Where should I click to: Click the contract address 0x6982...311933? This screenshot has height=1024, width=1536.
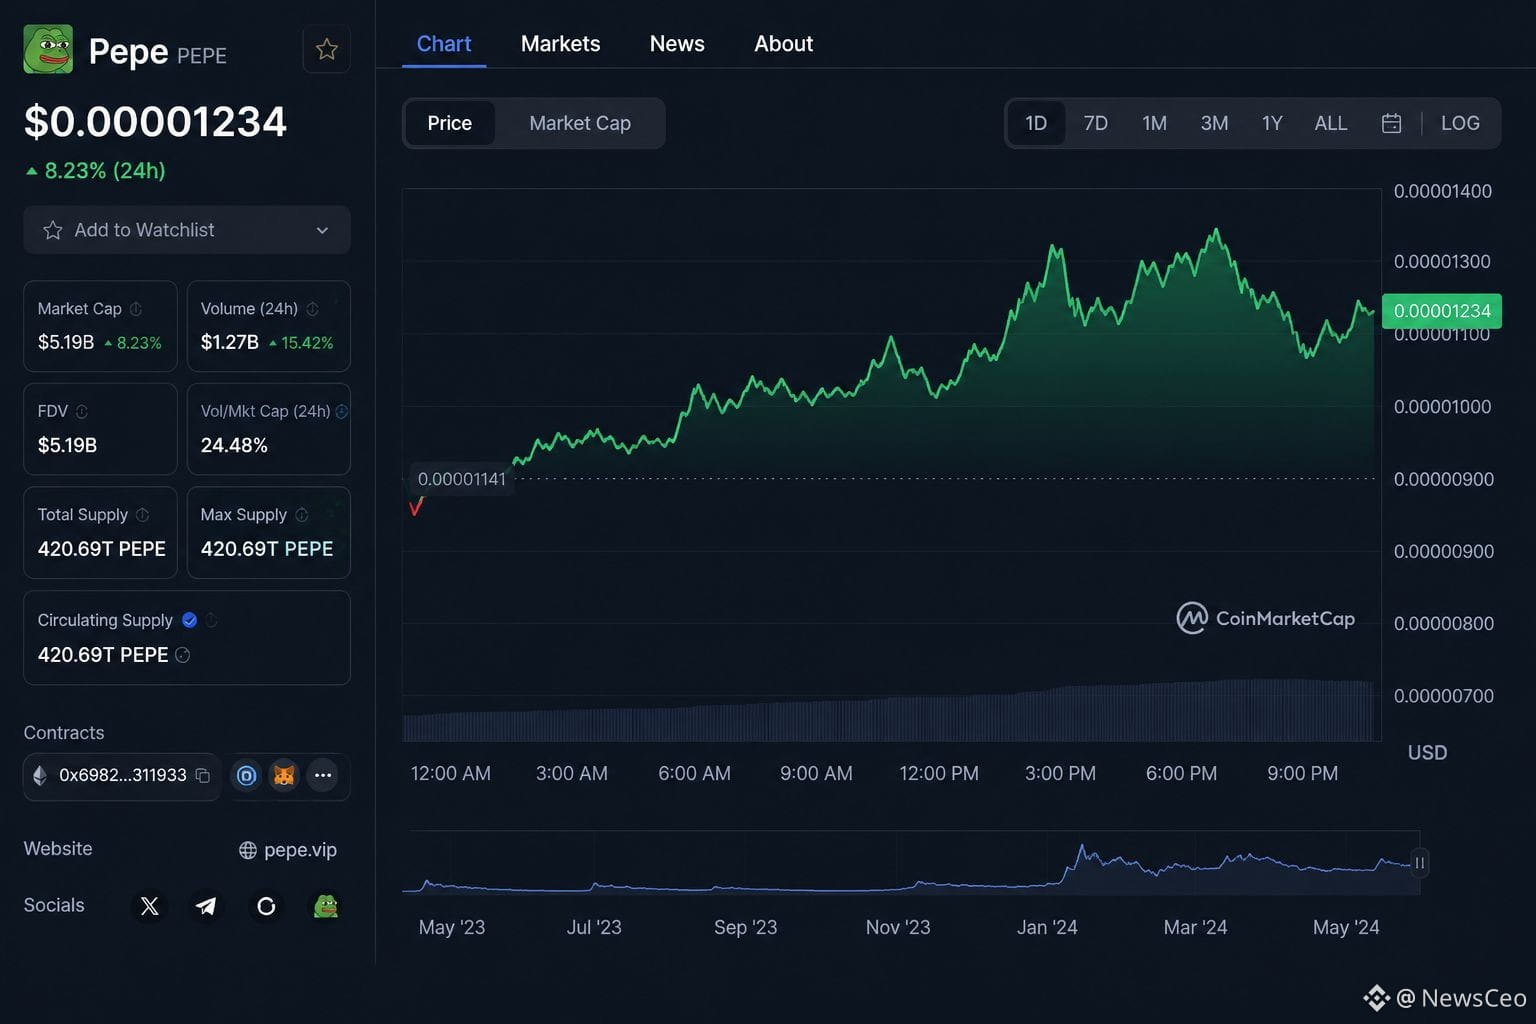pos(123,775)
